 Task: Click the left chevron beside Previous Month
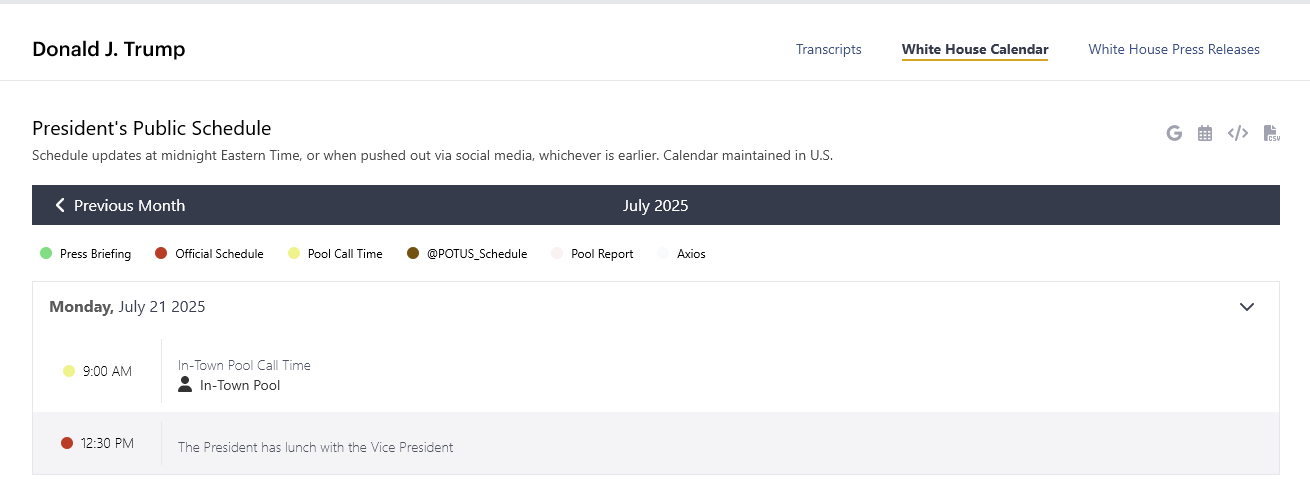(x=60, y=205)
